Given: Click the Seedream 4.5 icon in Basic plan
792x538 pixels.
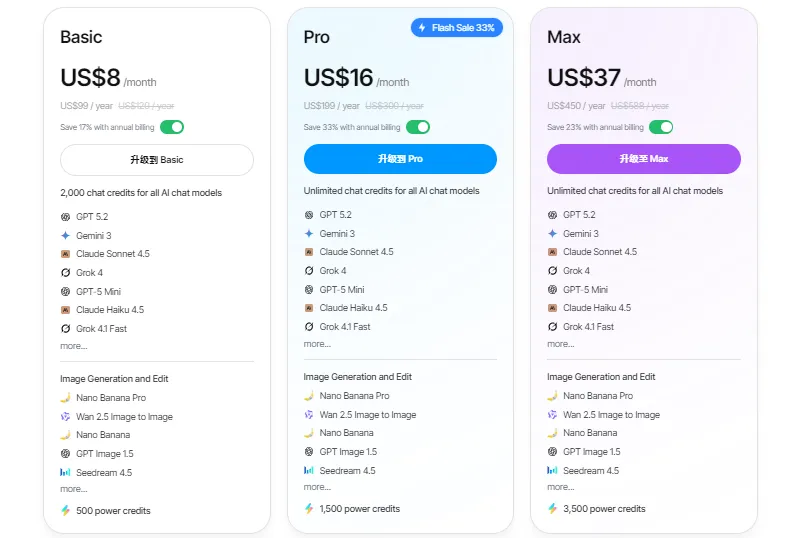Looking at the screenshot, I should click(65, 473).
